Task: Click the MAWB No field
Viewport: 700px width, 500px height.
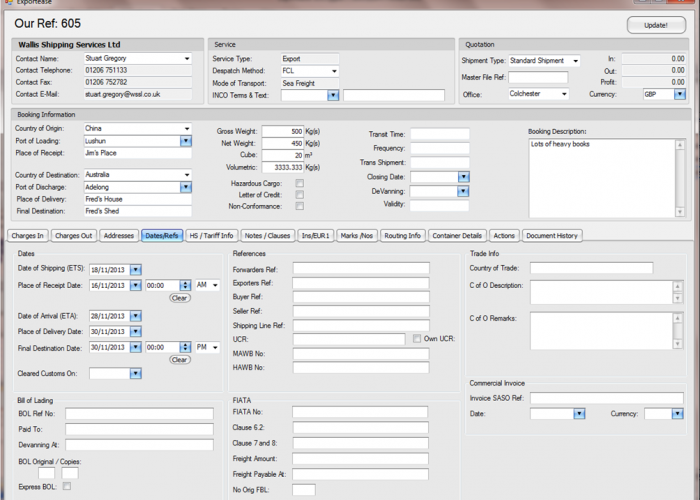Action: click(361, 354)
